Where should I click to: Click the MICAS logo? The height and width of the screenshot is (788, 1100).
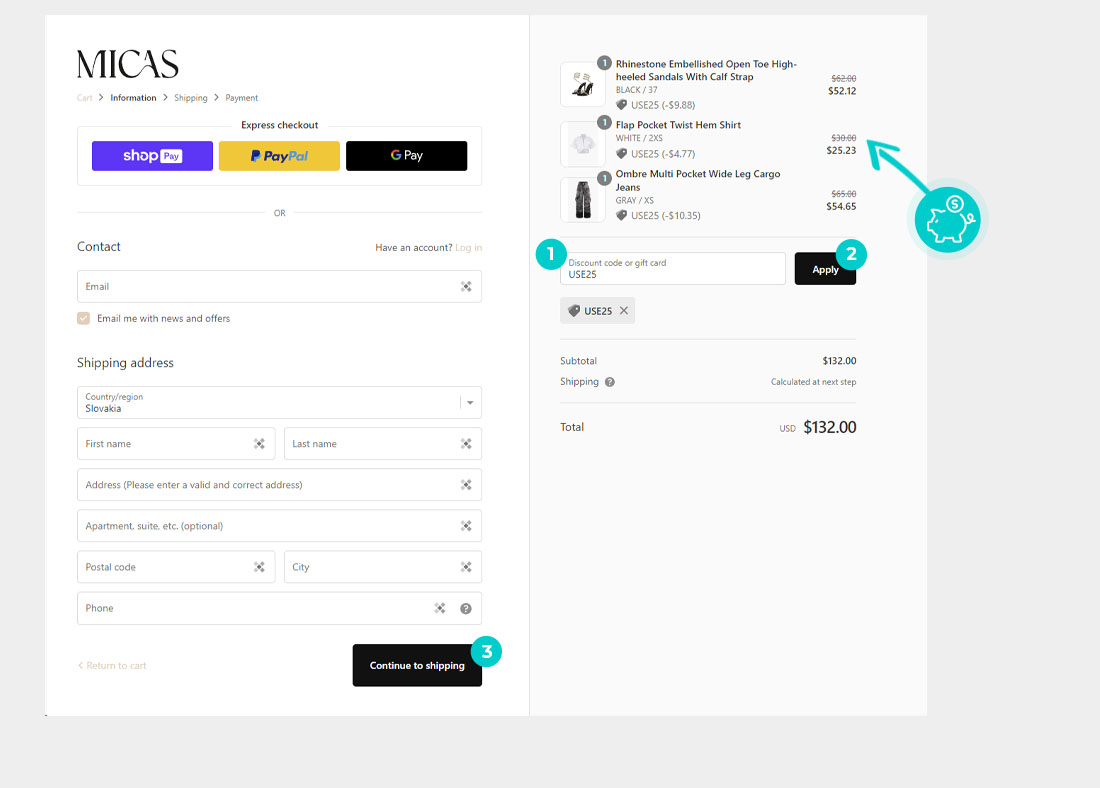click(x=128, y=64)
